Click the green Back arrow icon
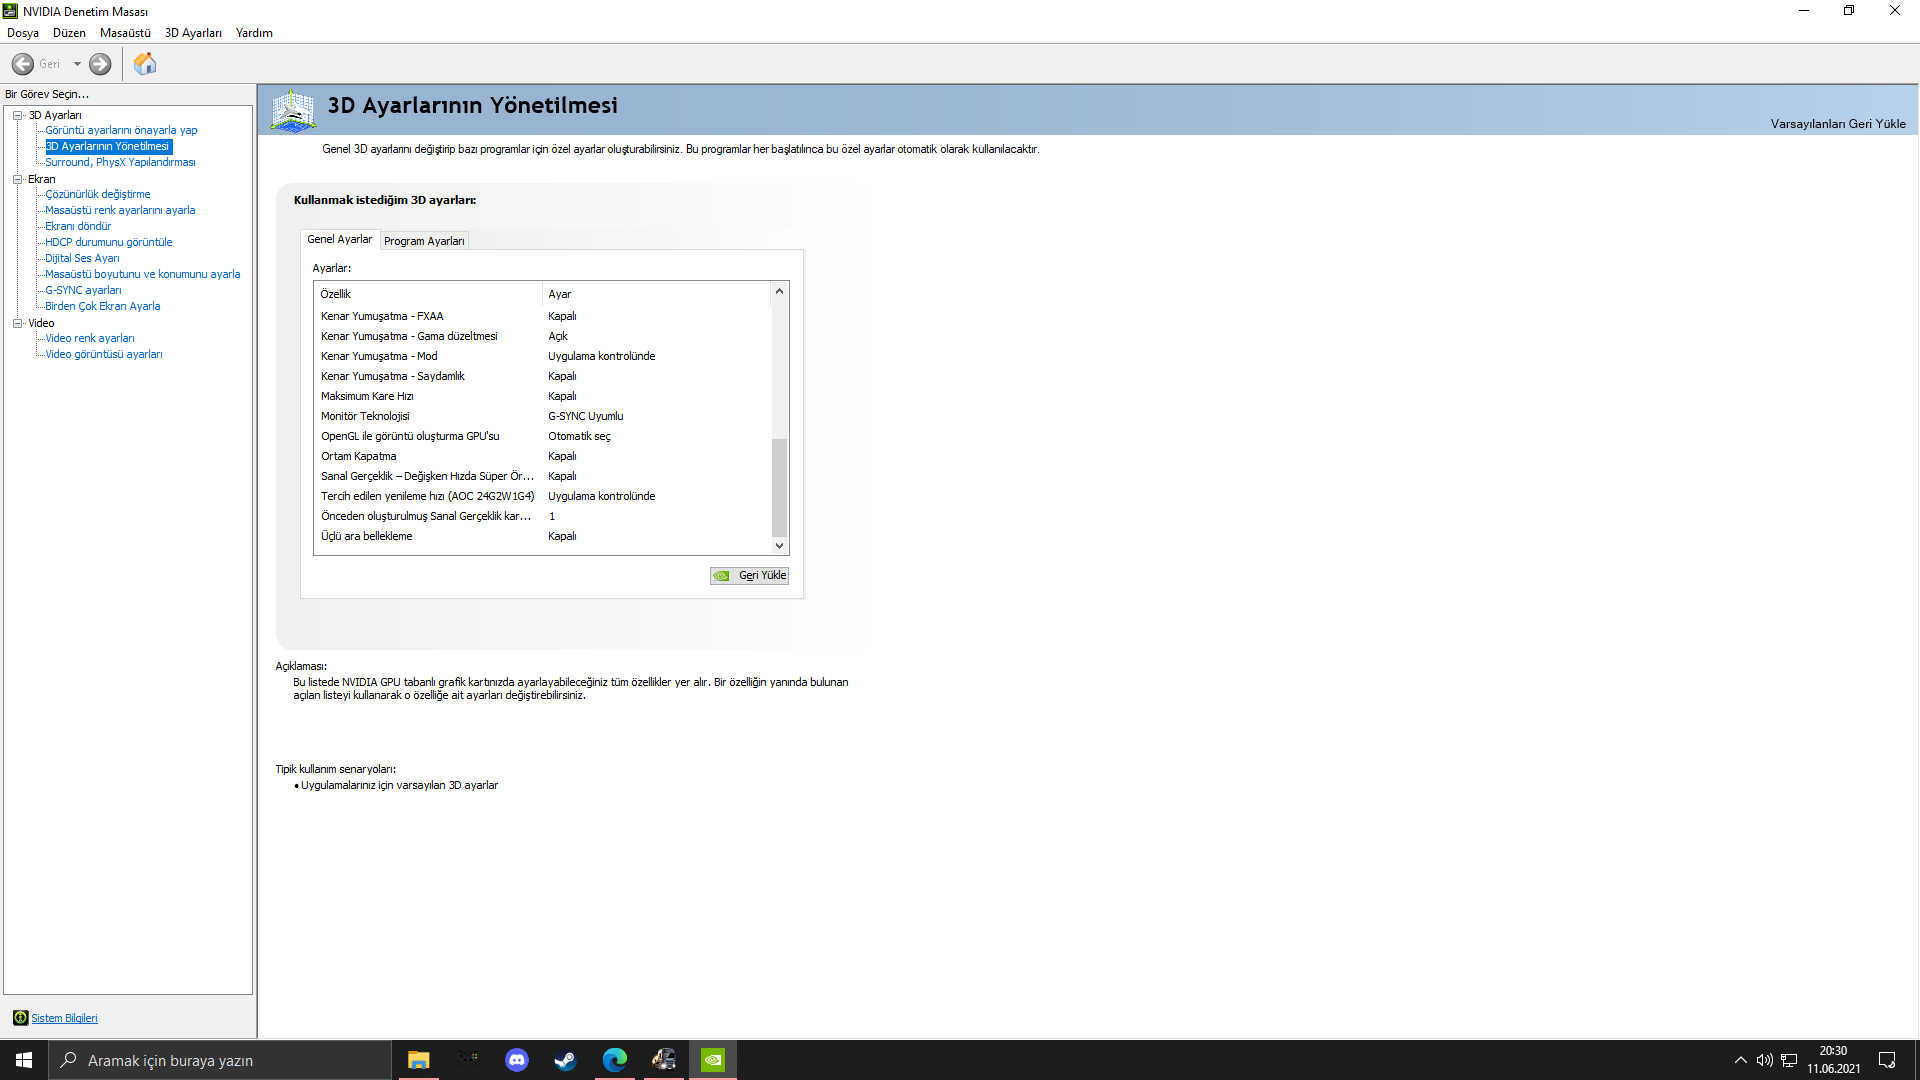The image size is (1920, 1080). tap(23, 64)
